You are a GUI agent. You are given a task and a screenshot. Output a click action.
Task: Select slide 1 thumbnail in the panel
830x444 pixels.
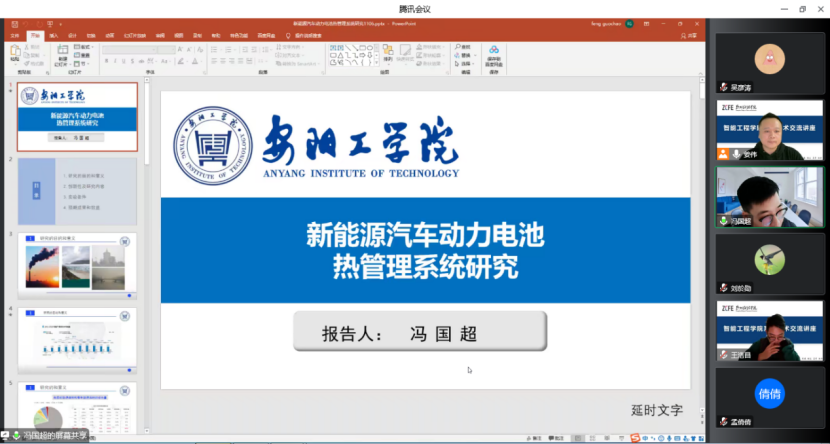(77, 116)
